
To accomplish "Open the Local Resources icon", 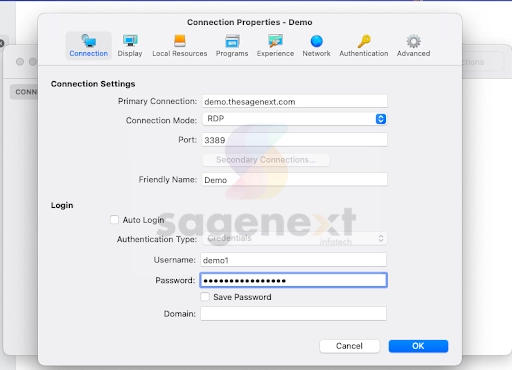I will tap(180, 46).
